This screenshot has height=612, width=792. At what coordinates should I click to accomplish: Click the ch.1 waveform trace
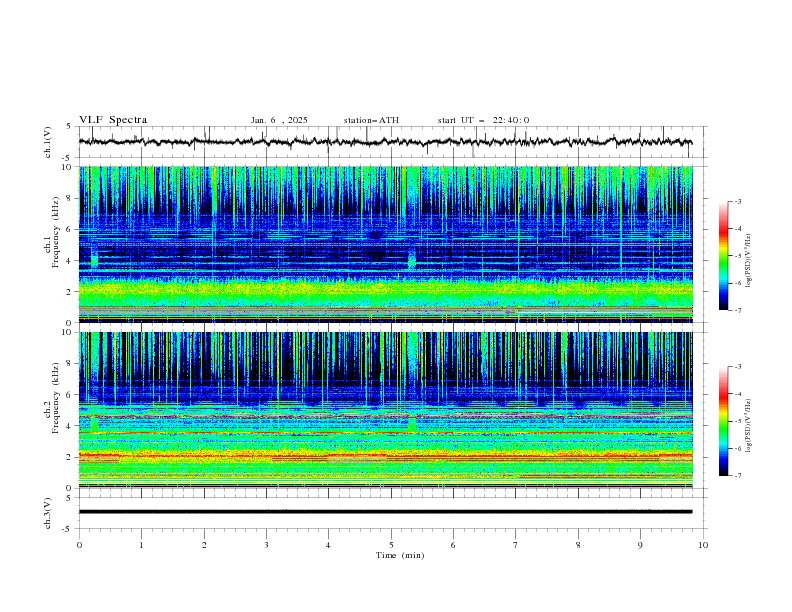pos(385,142)
